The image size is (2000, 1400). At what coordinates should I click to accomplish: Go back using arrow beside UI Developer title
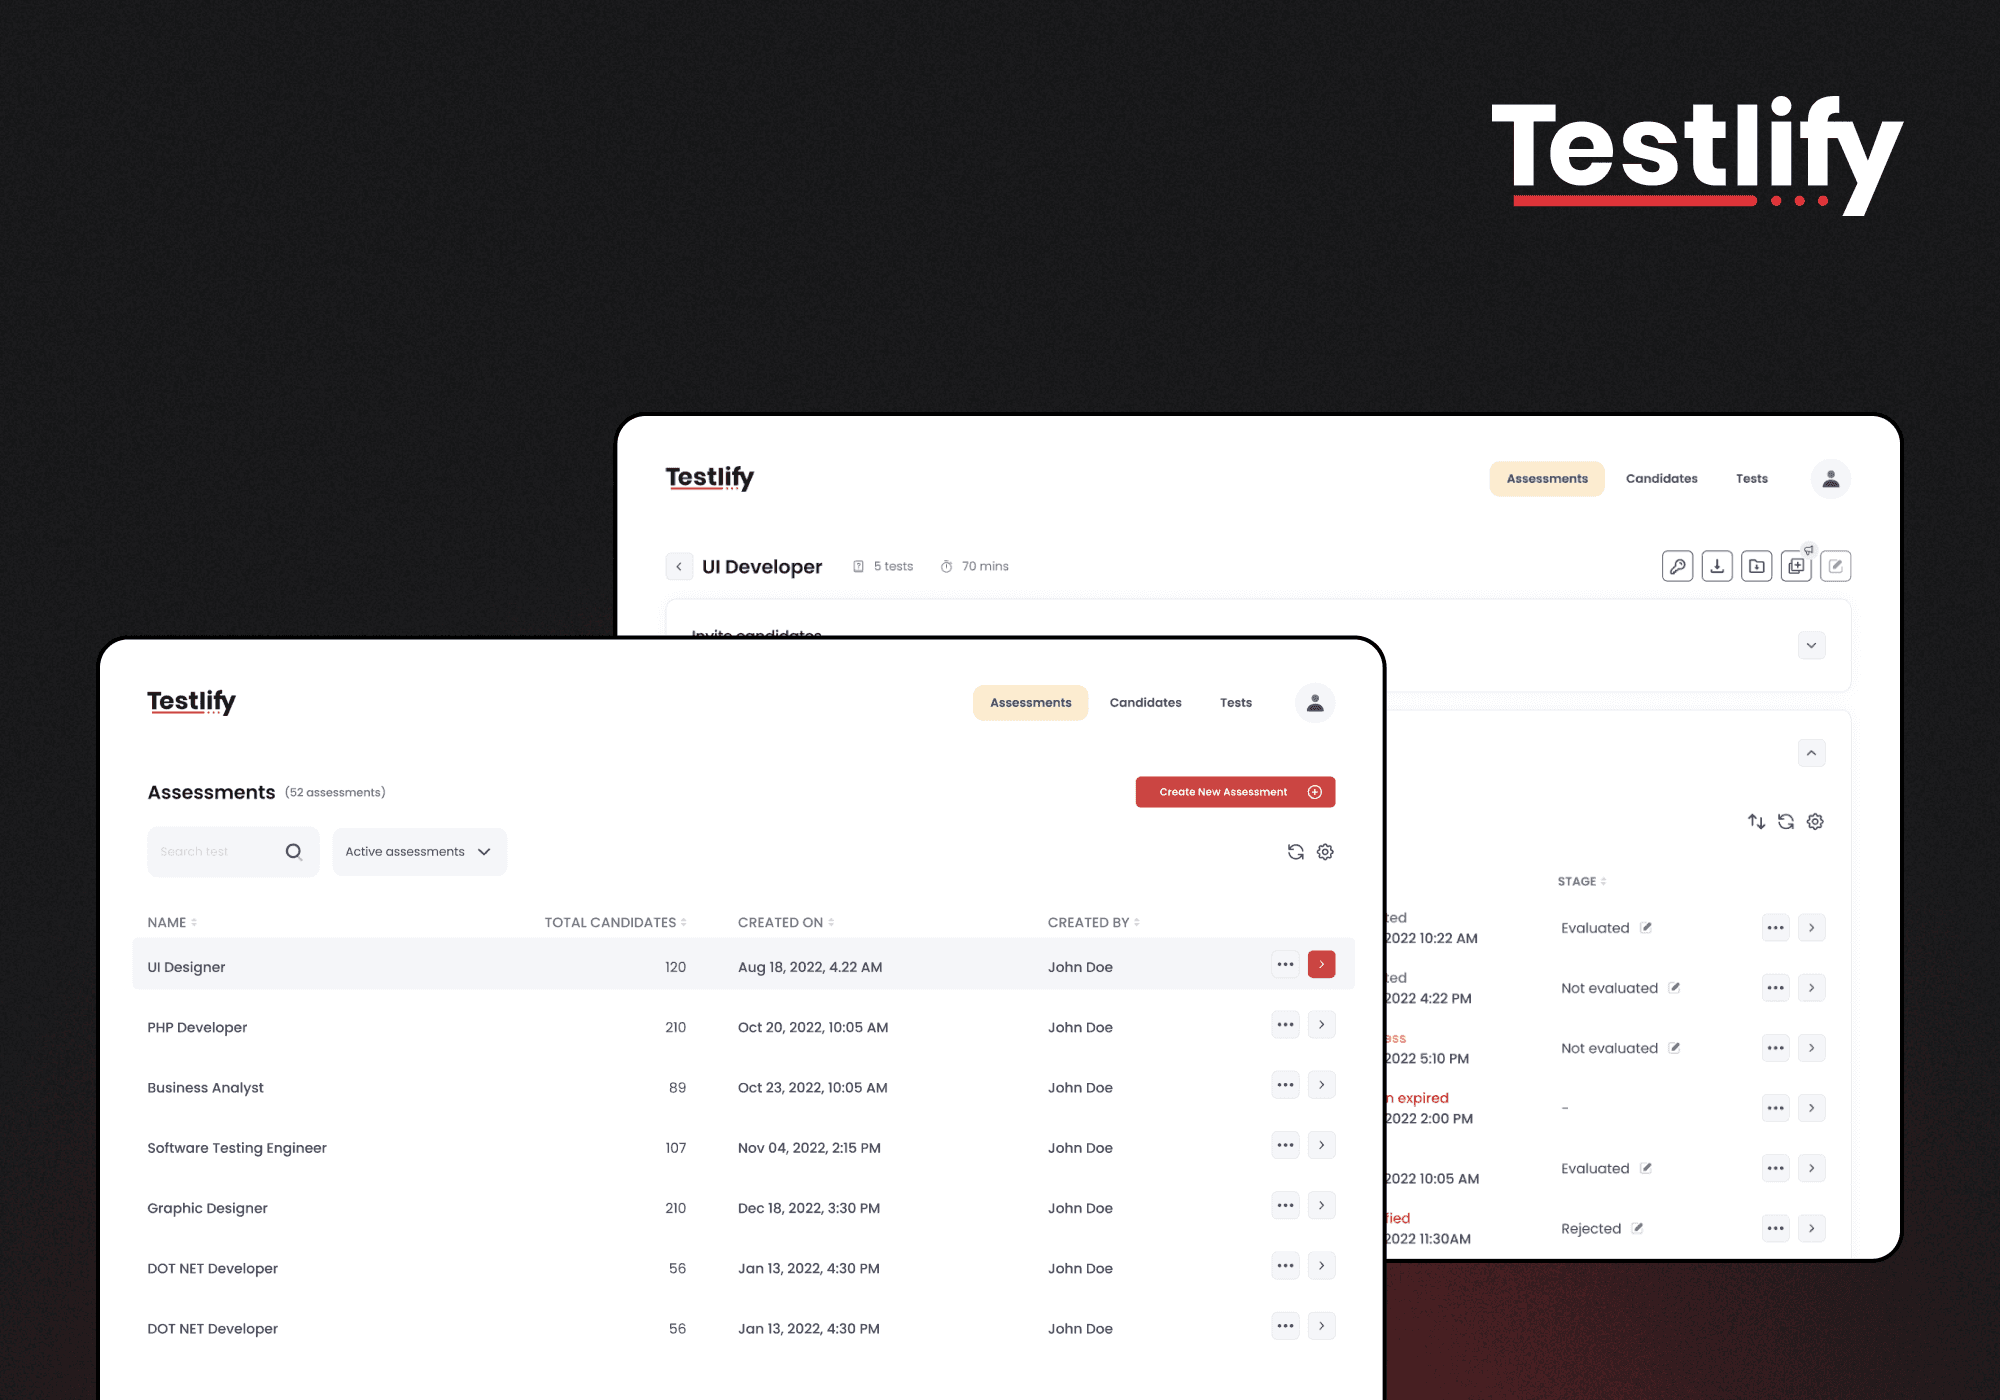pos(679,566)
